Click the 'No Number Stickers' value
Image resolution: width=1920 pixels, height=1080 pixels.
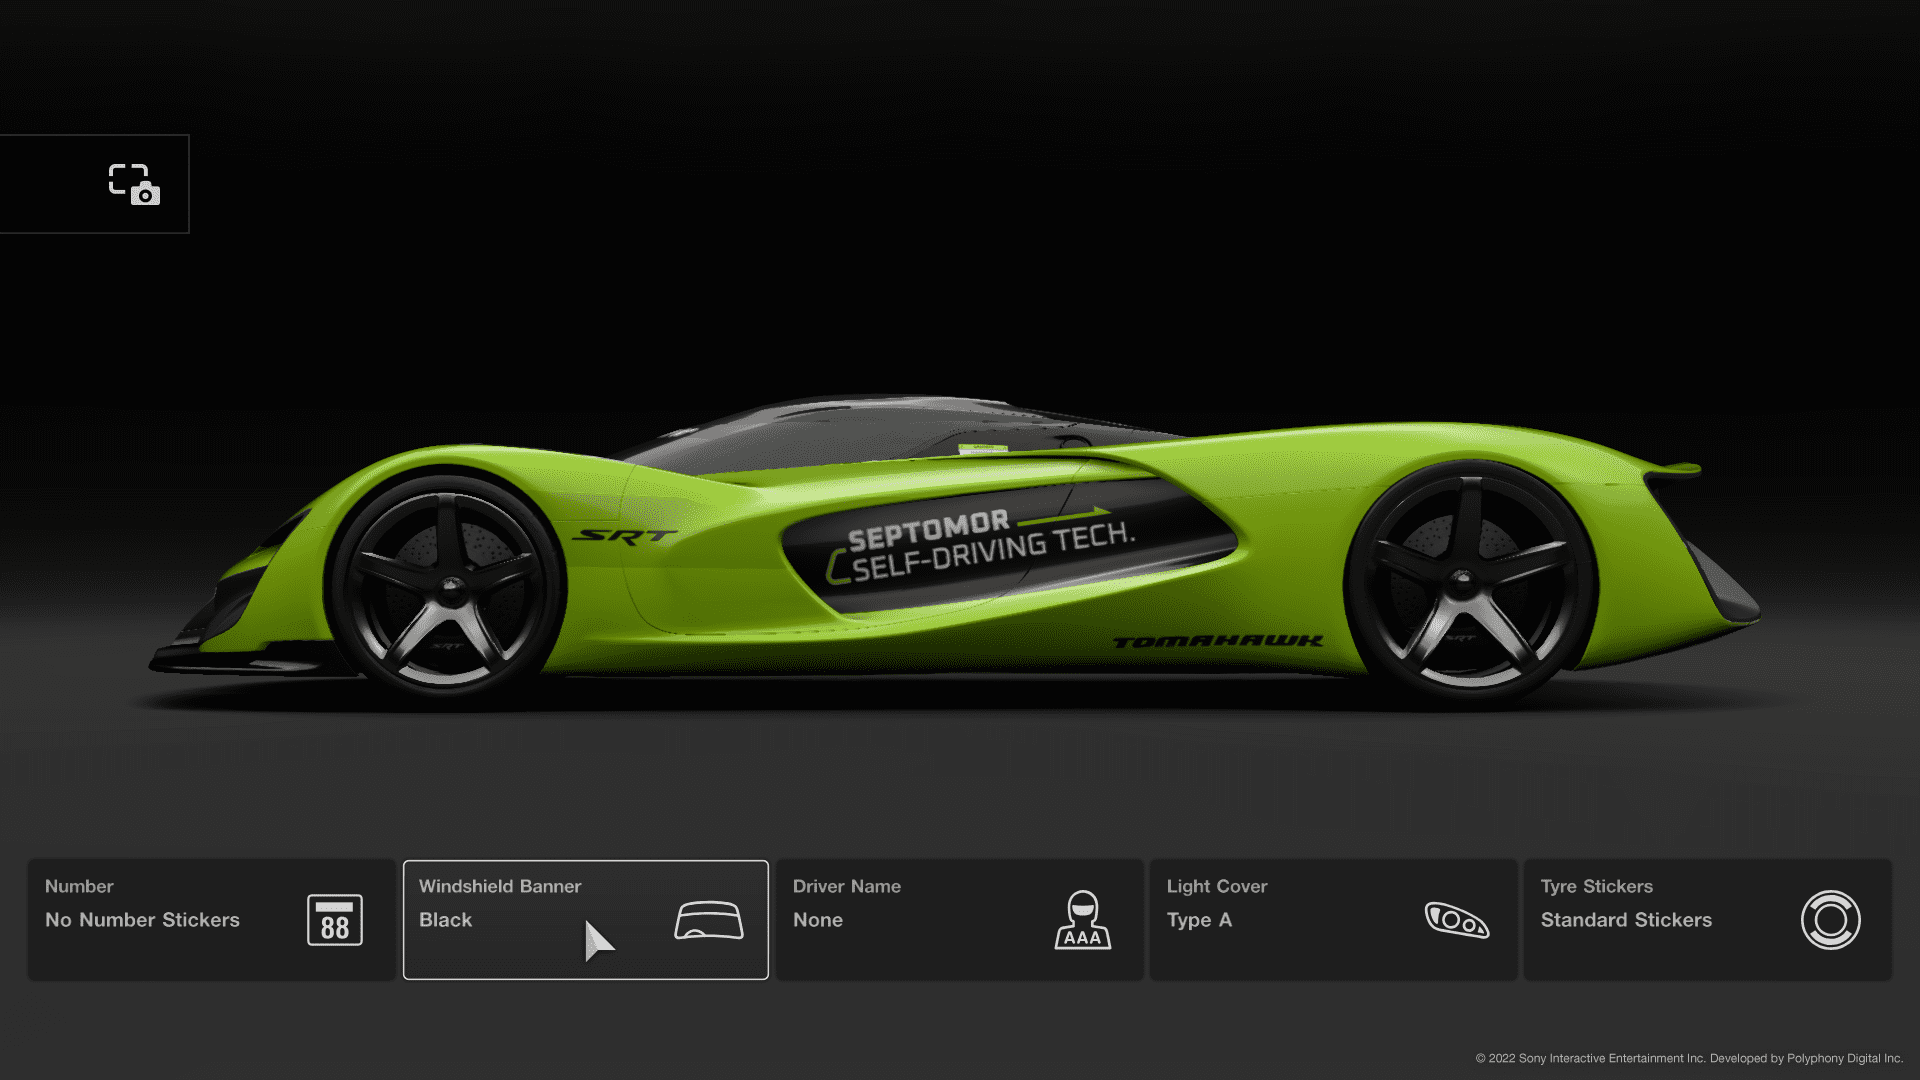coord(142,920)
